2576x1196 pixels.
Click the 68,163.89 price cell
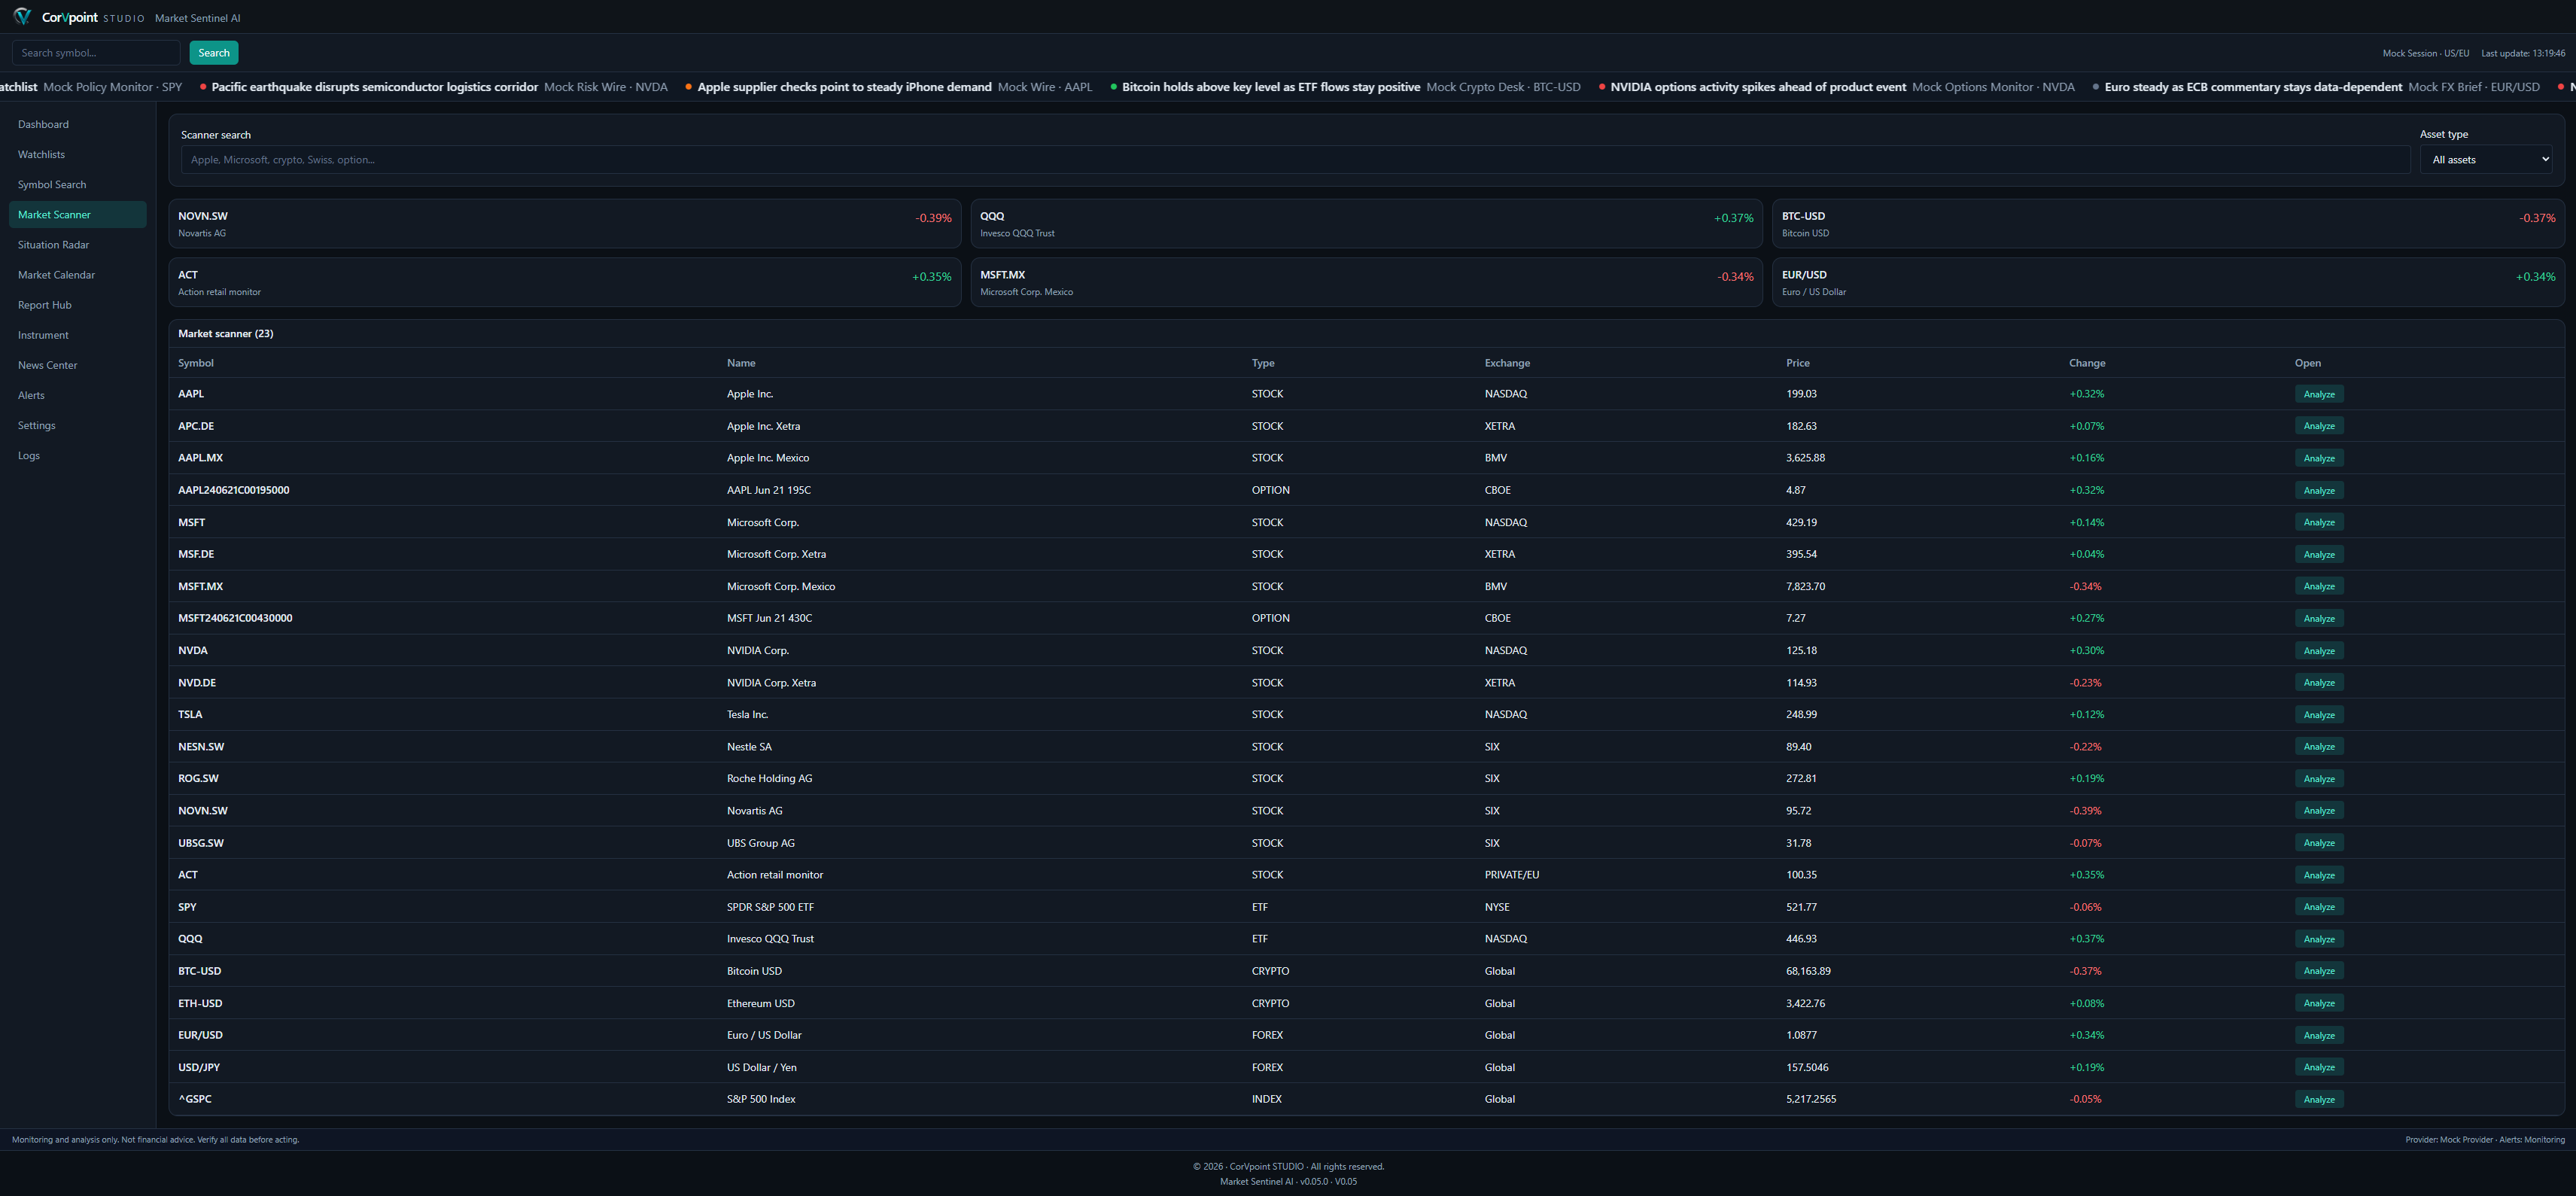[1809, 971]
